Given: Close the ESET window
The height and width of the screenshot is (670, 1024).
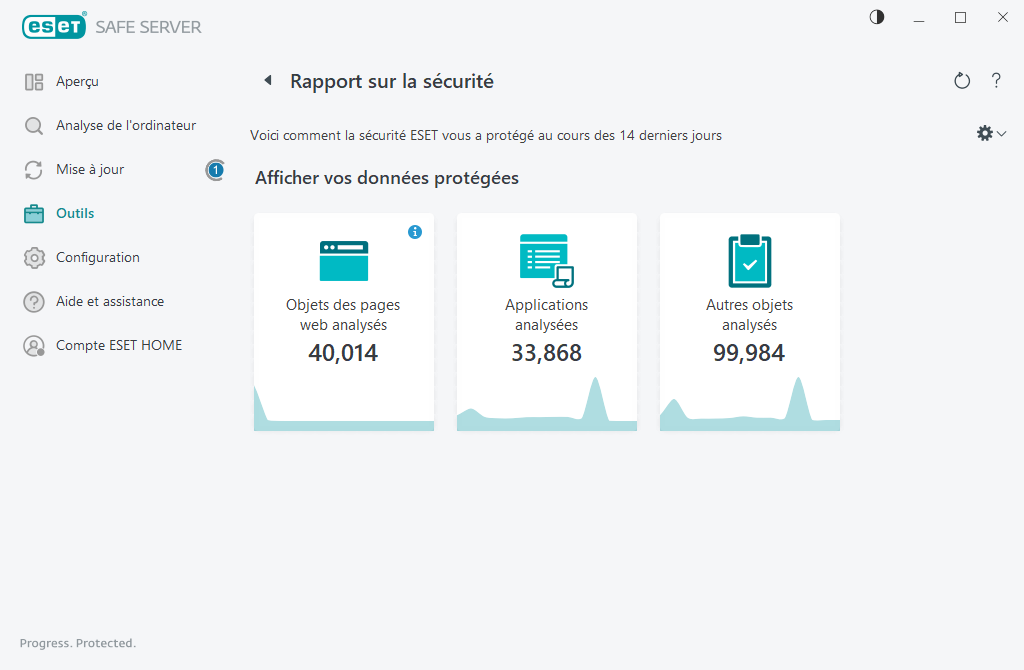Looking at the screenshot, I should point(1002,18).
